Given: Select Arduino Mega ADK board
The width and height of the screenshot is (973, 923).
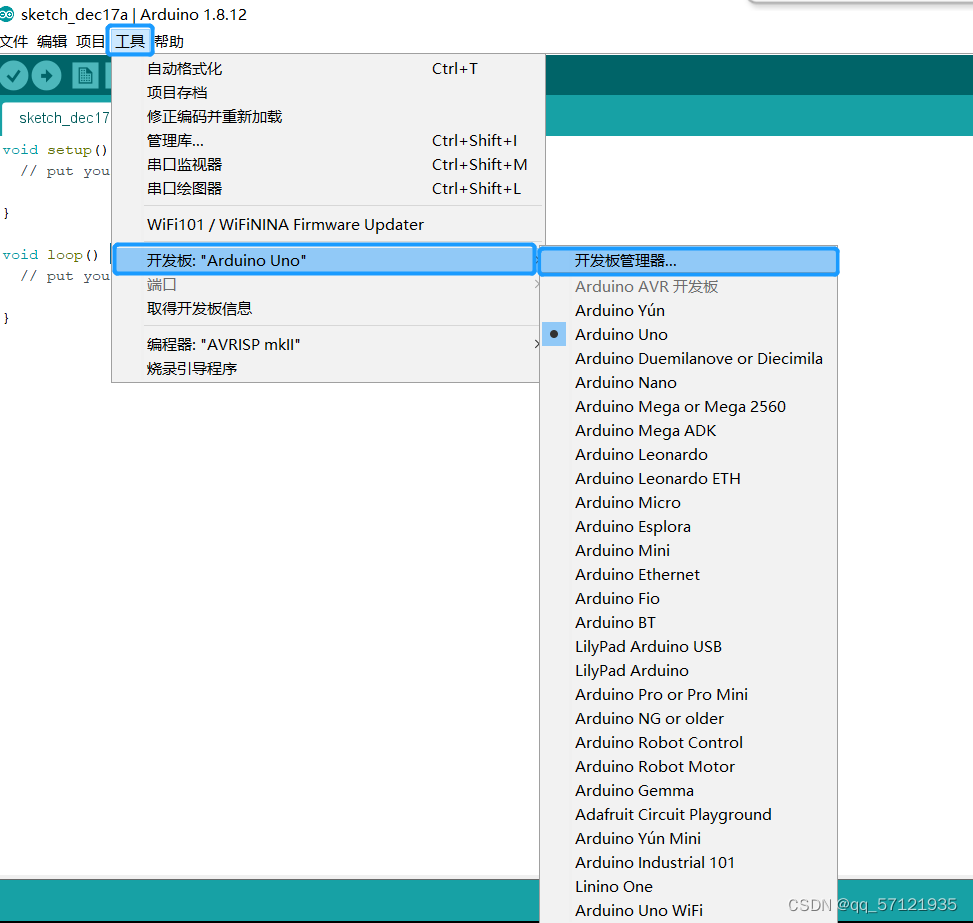Looking at the screenshot, I should point(689,431).
